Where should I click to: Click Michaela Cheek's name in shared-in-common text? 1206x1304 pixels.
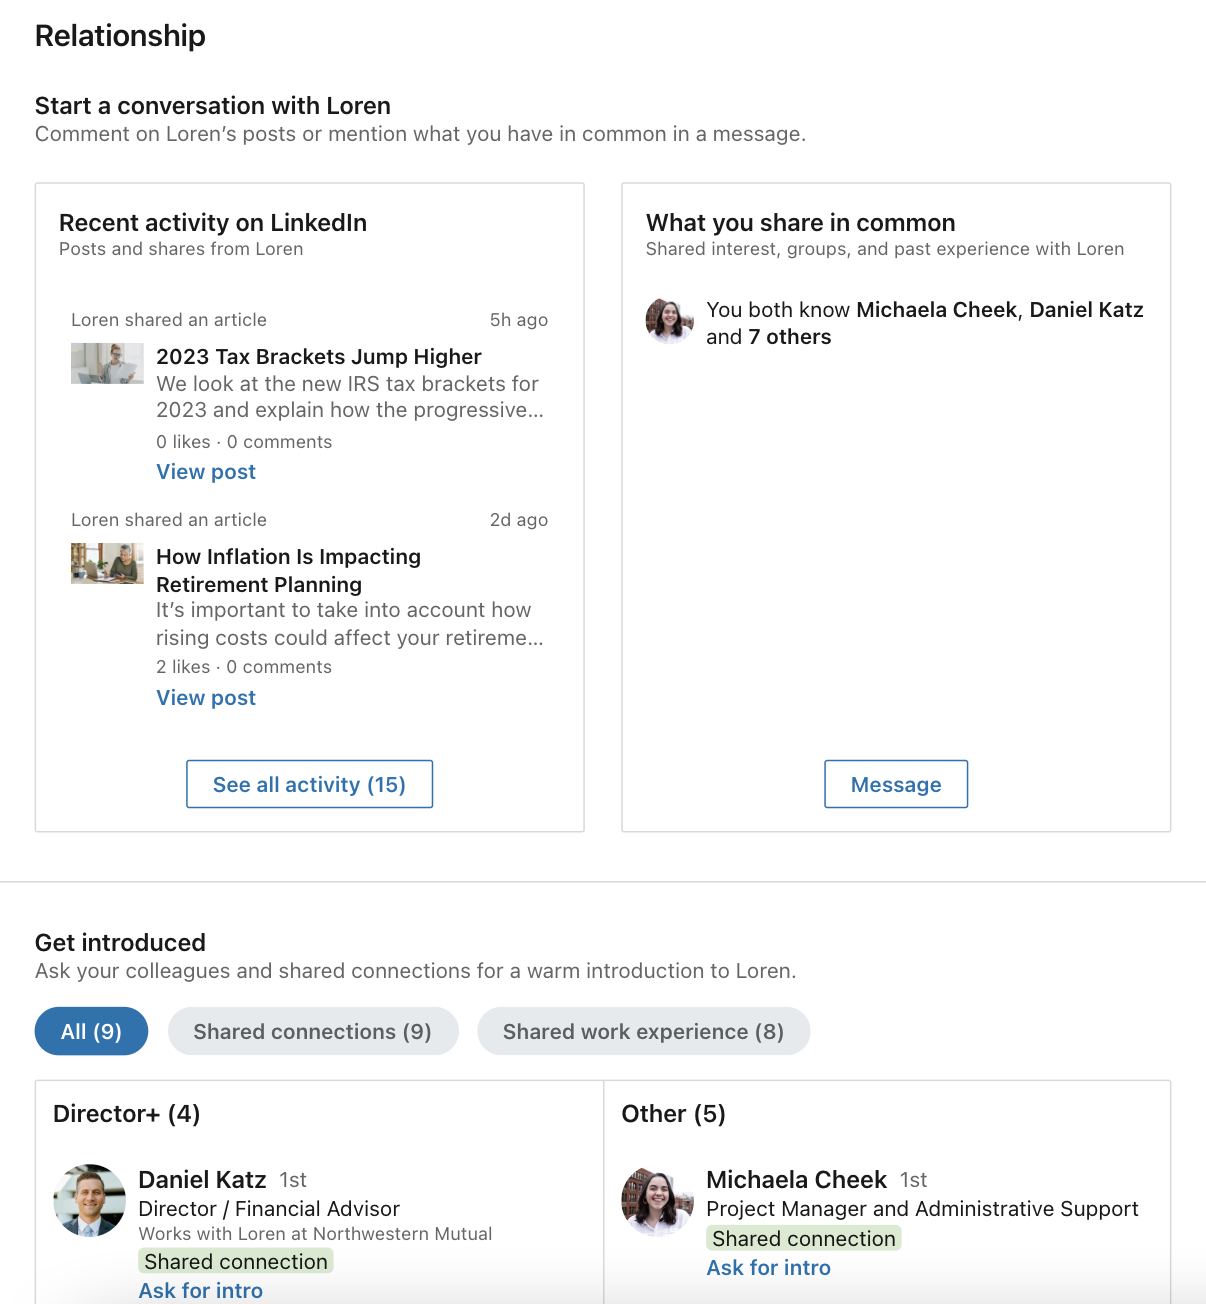tap(937, 310)
